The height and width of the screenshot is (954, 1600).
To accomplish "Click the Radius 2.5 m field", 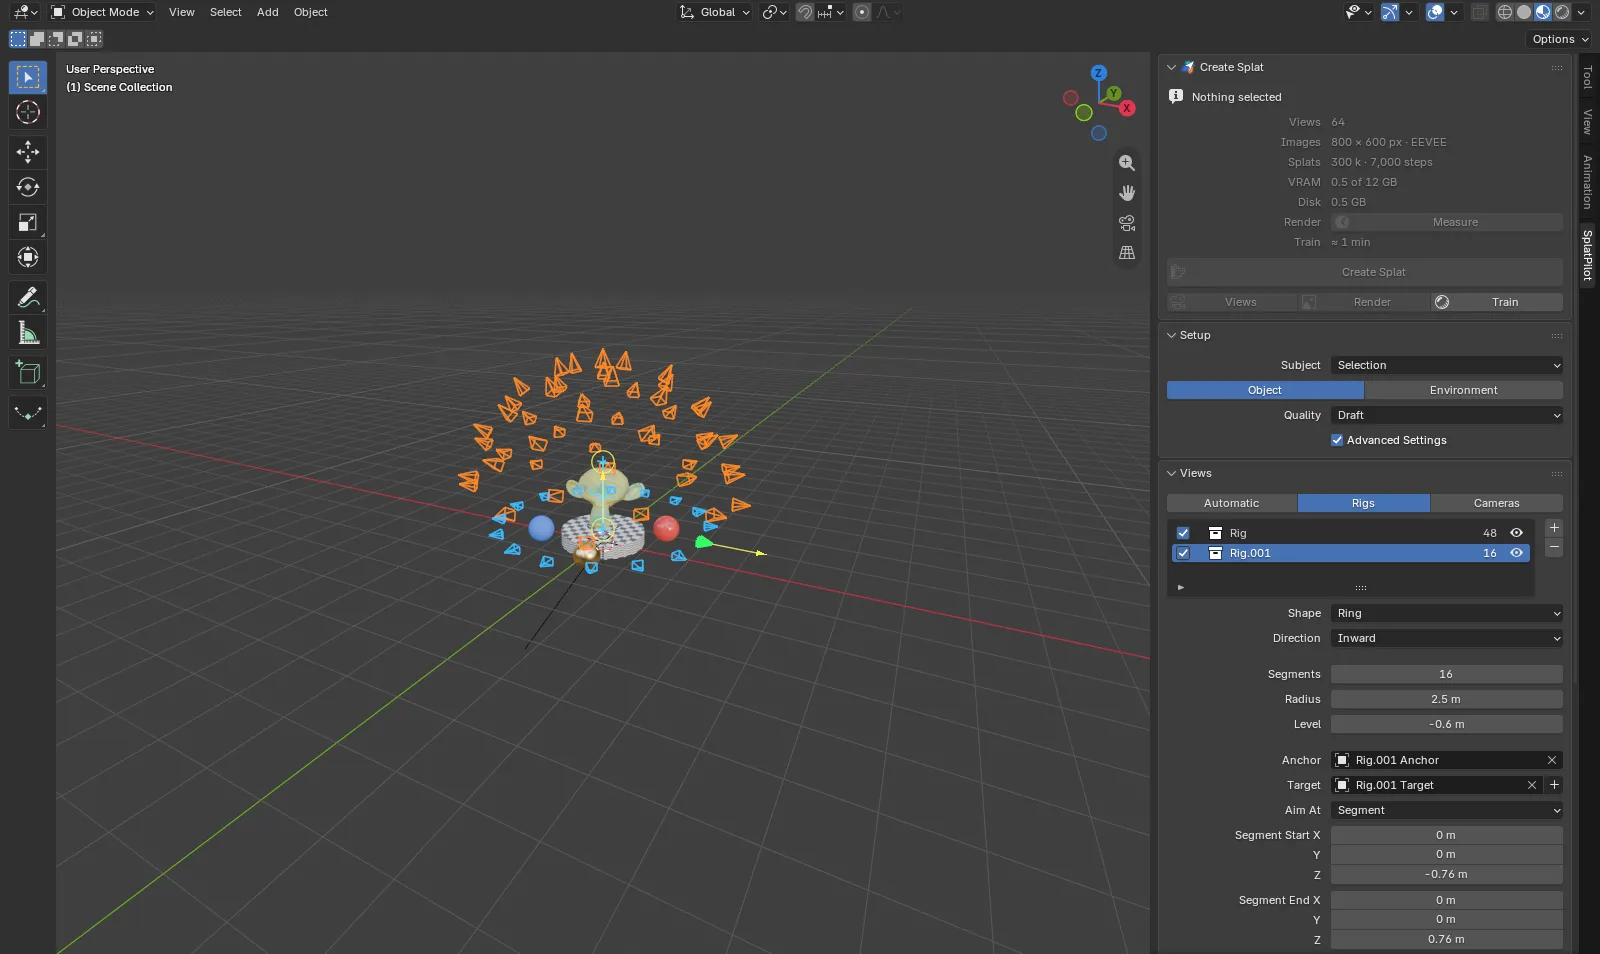I will [x=1447, y=699].
